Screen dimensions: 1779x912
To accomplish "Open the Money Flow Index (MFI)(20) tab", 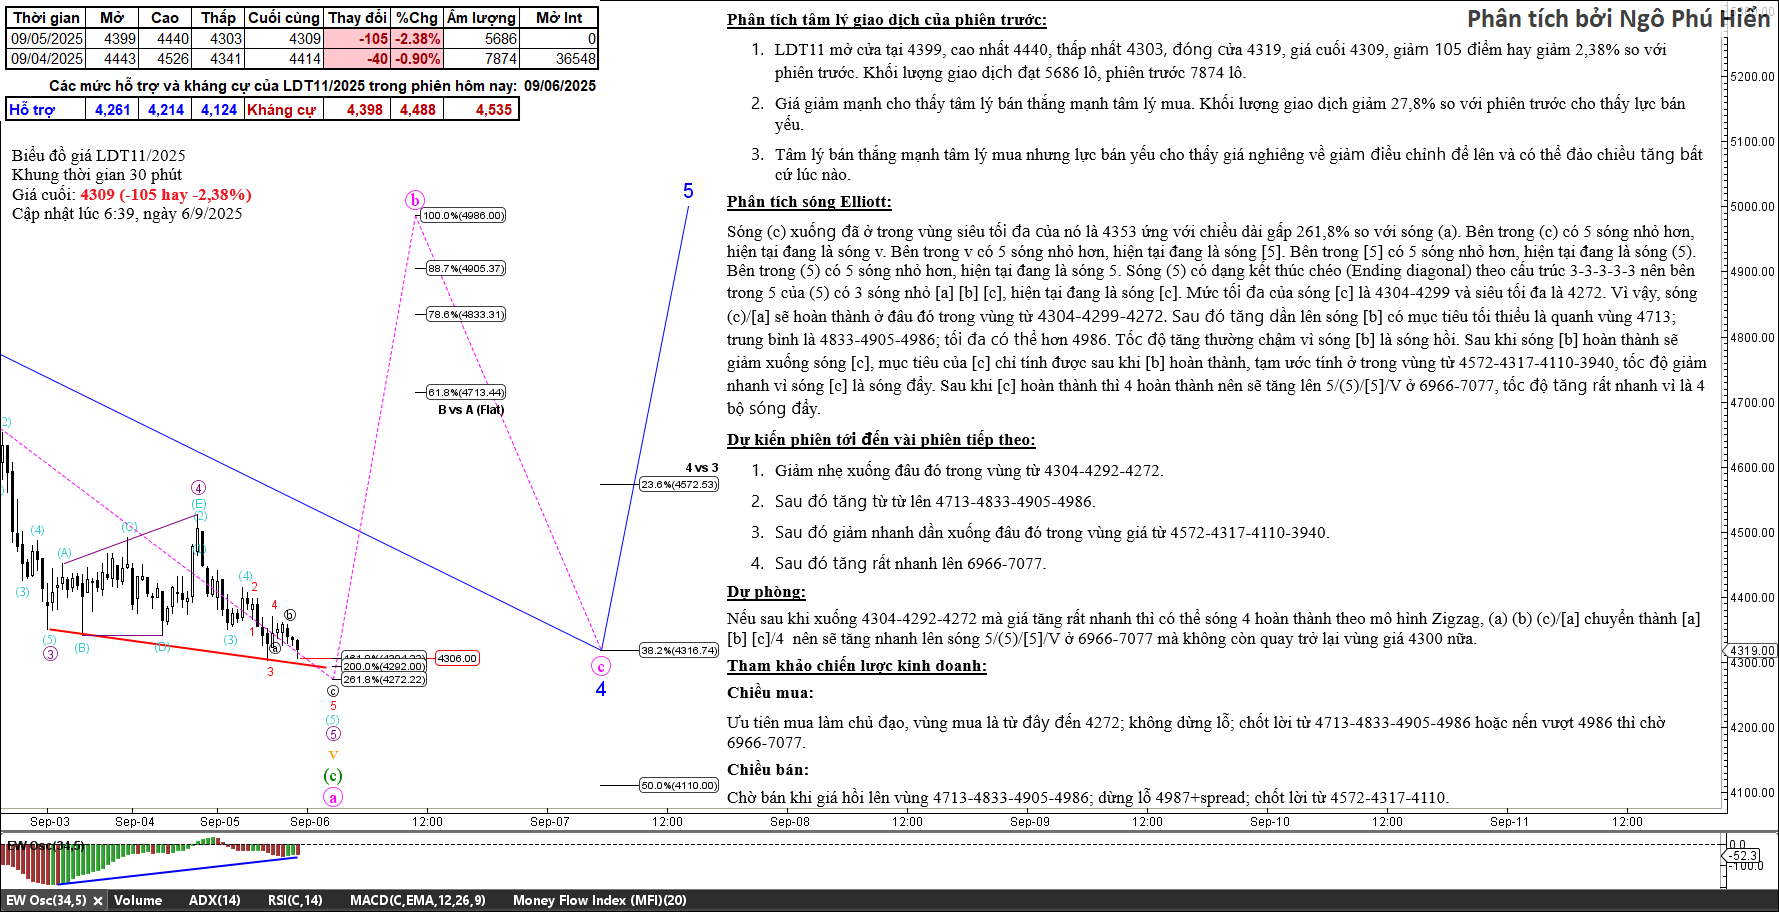I will click(599, 900).
